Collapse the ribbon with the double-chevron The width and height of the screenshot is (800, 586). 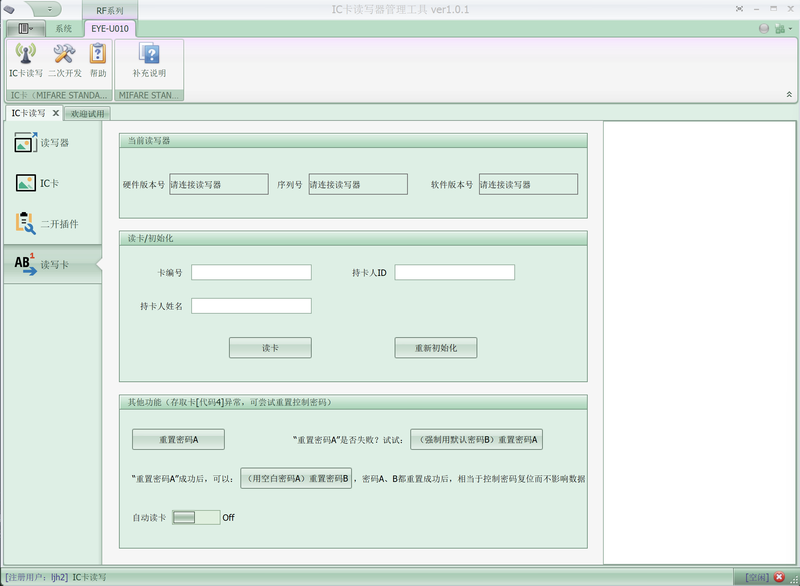tap(789, 94)
